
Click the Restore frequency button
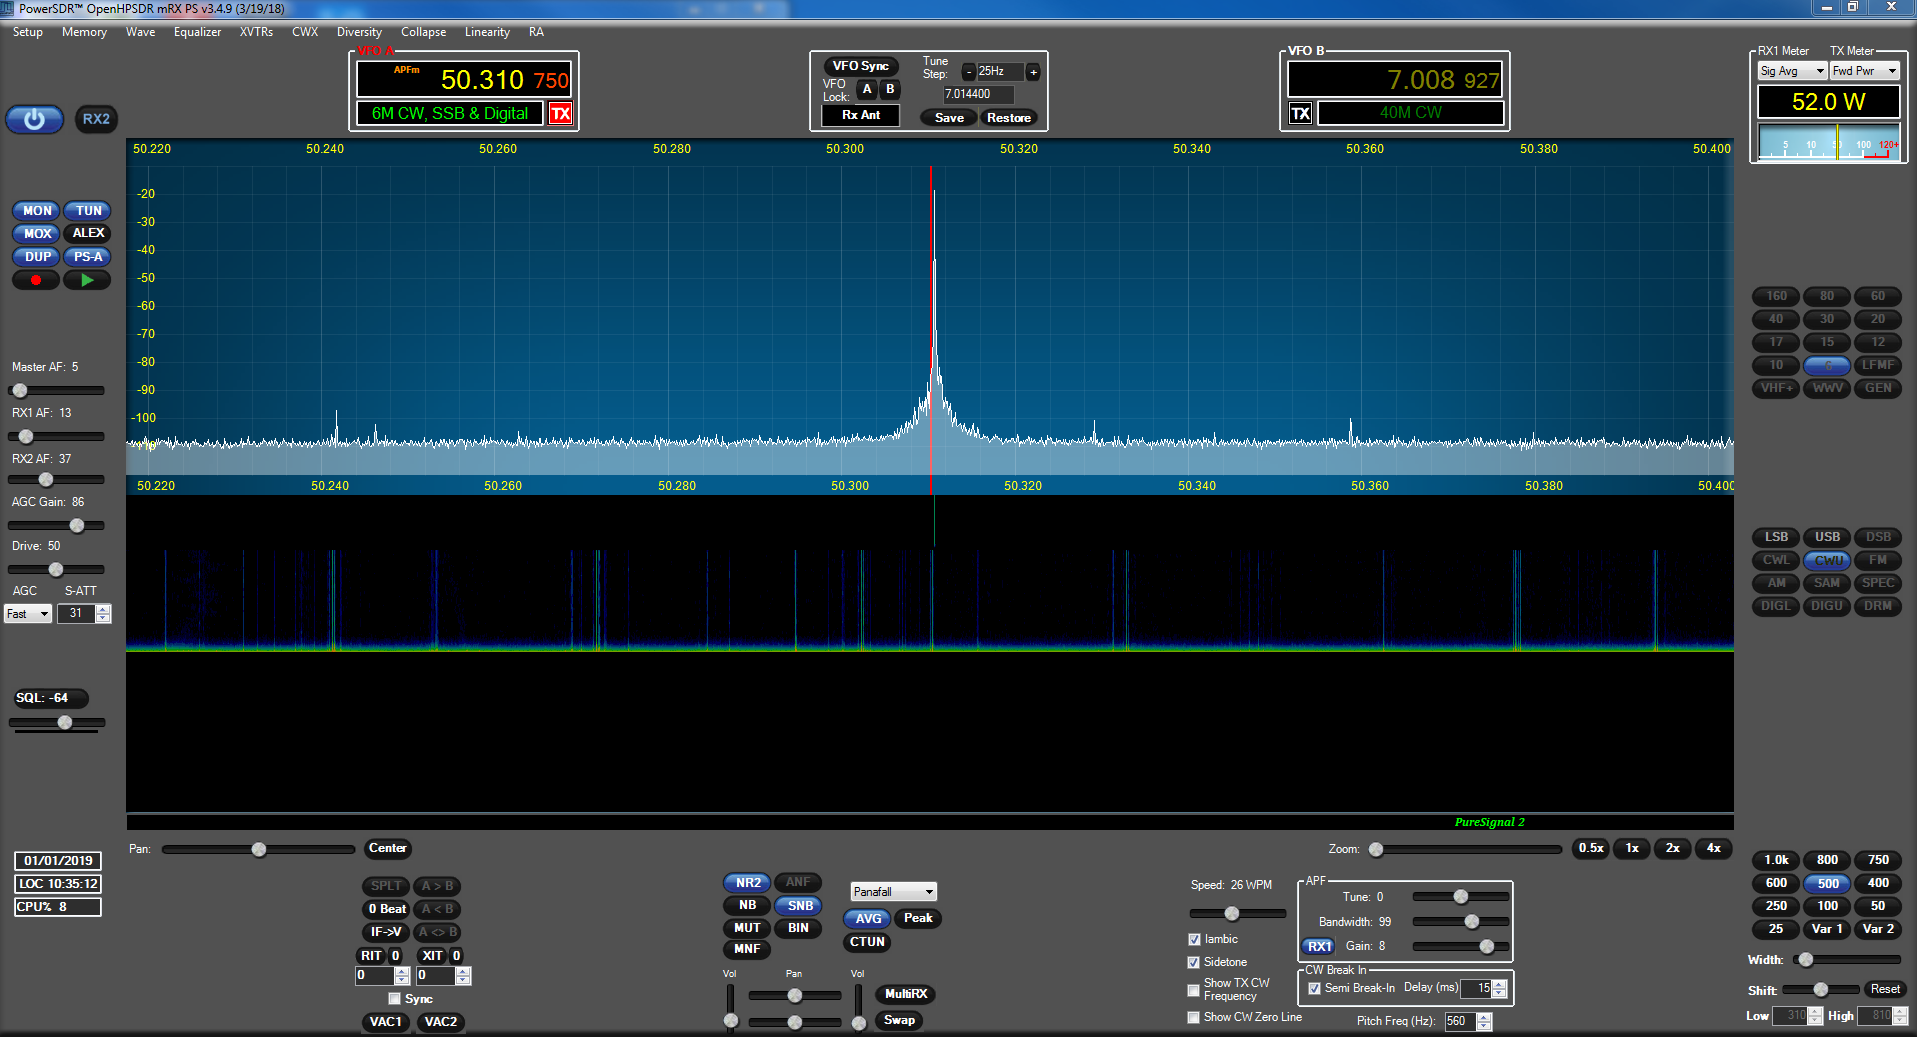point(1008,118)
